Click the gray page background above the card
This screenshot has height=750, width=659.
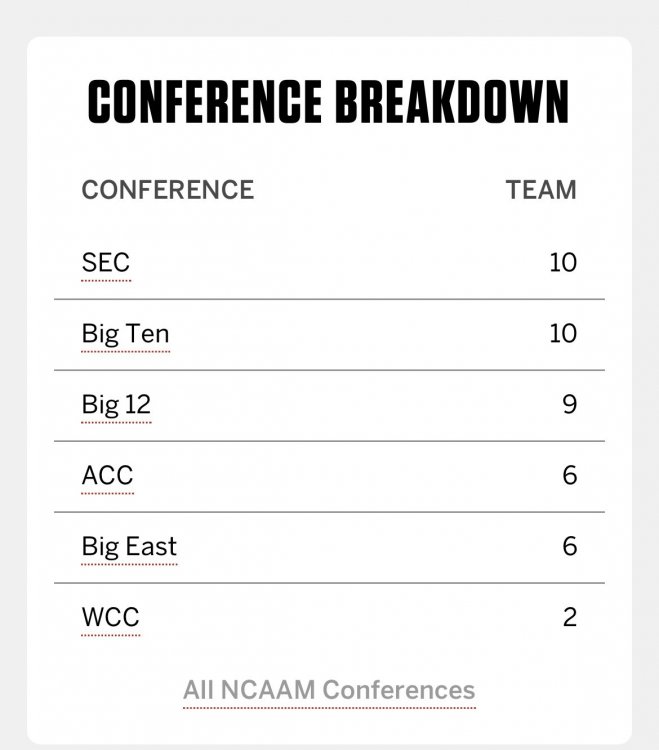click(x=329, y=17)
